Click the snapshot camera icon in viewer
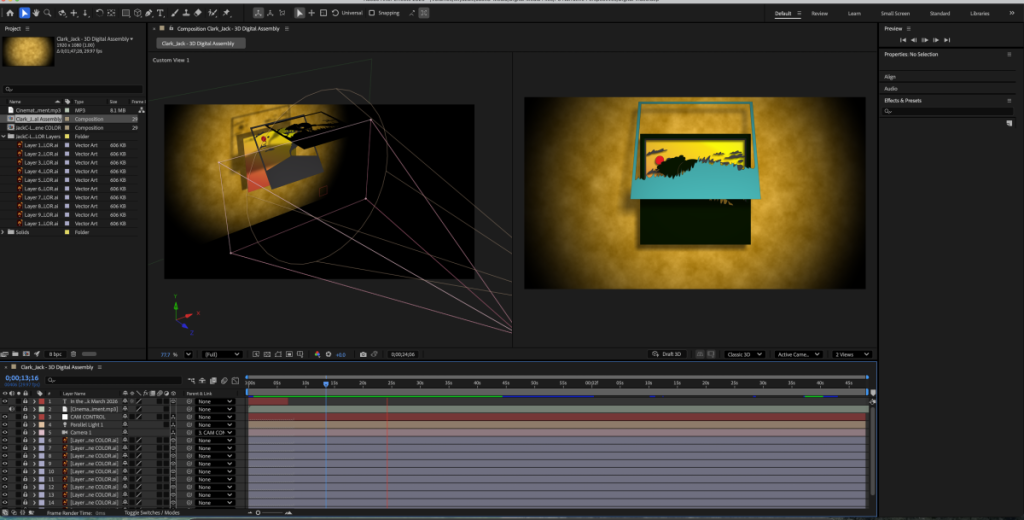 click(363, 354)
